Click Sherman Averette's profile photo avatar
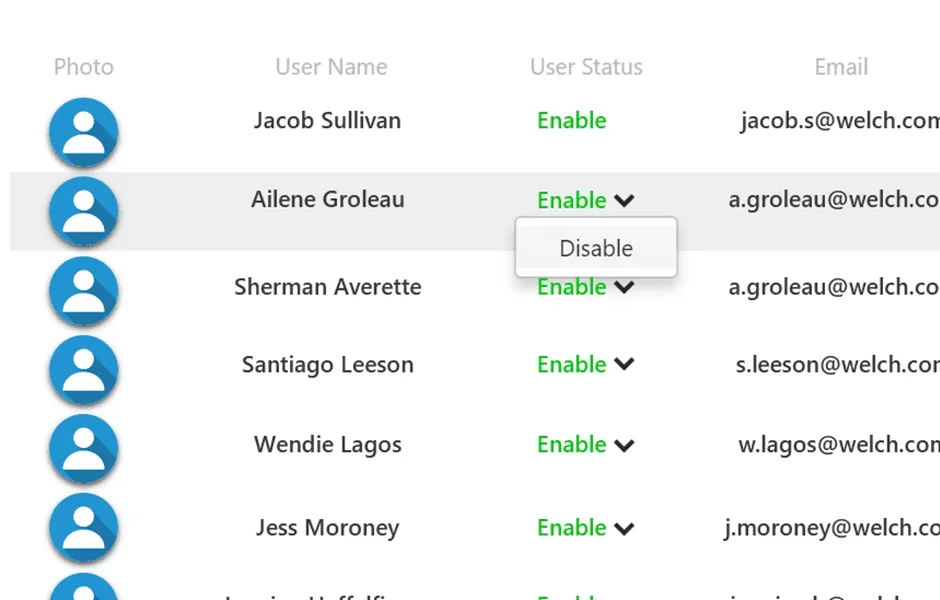 coord(84,292)
